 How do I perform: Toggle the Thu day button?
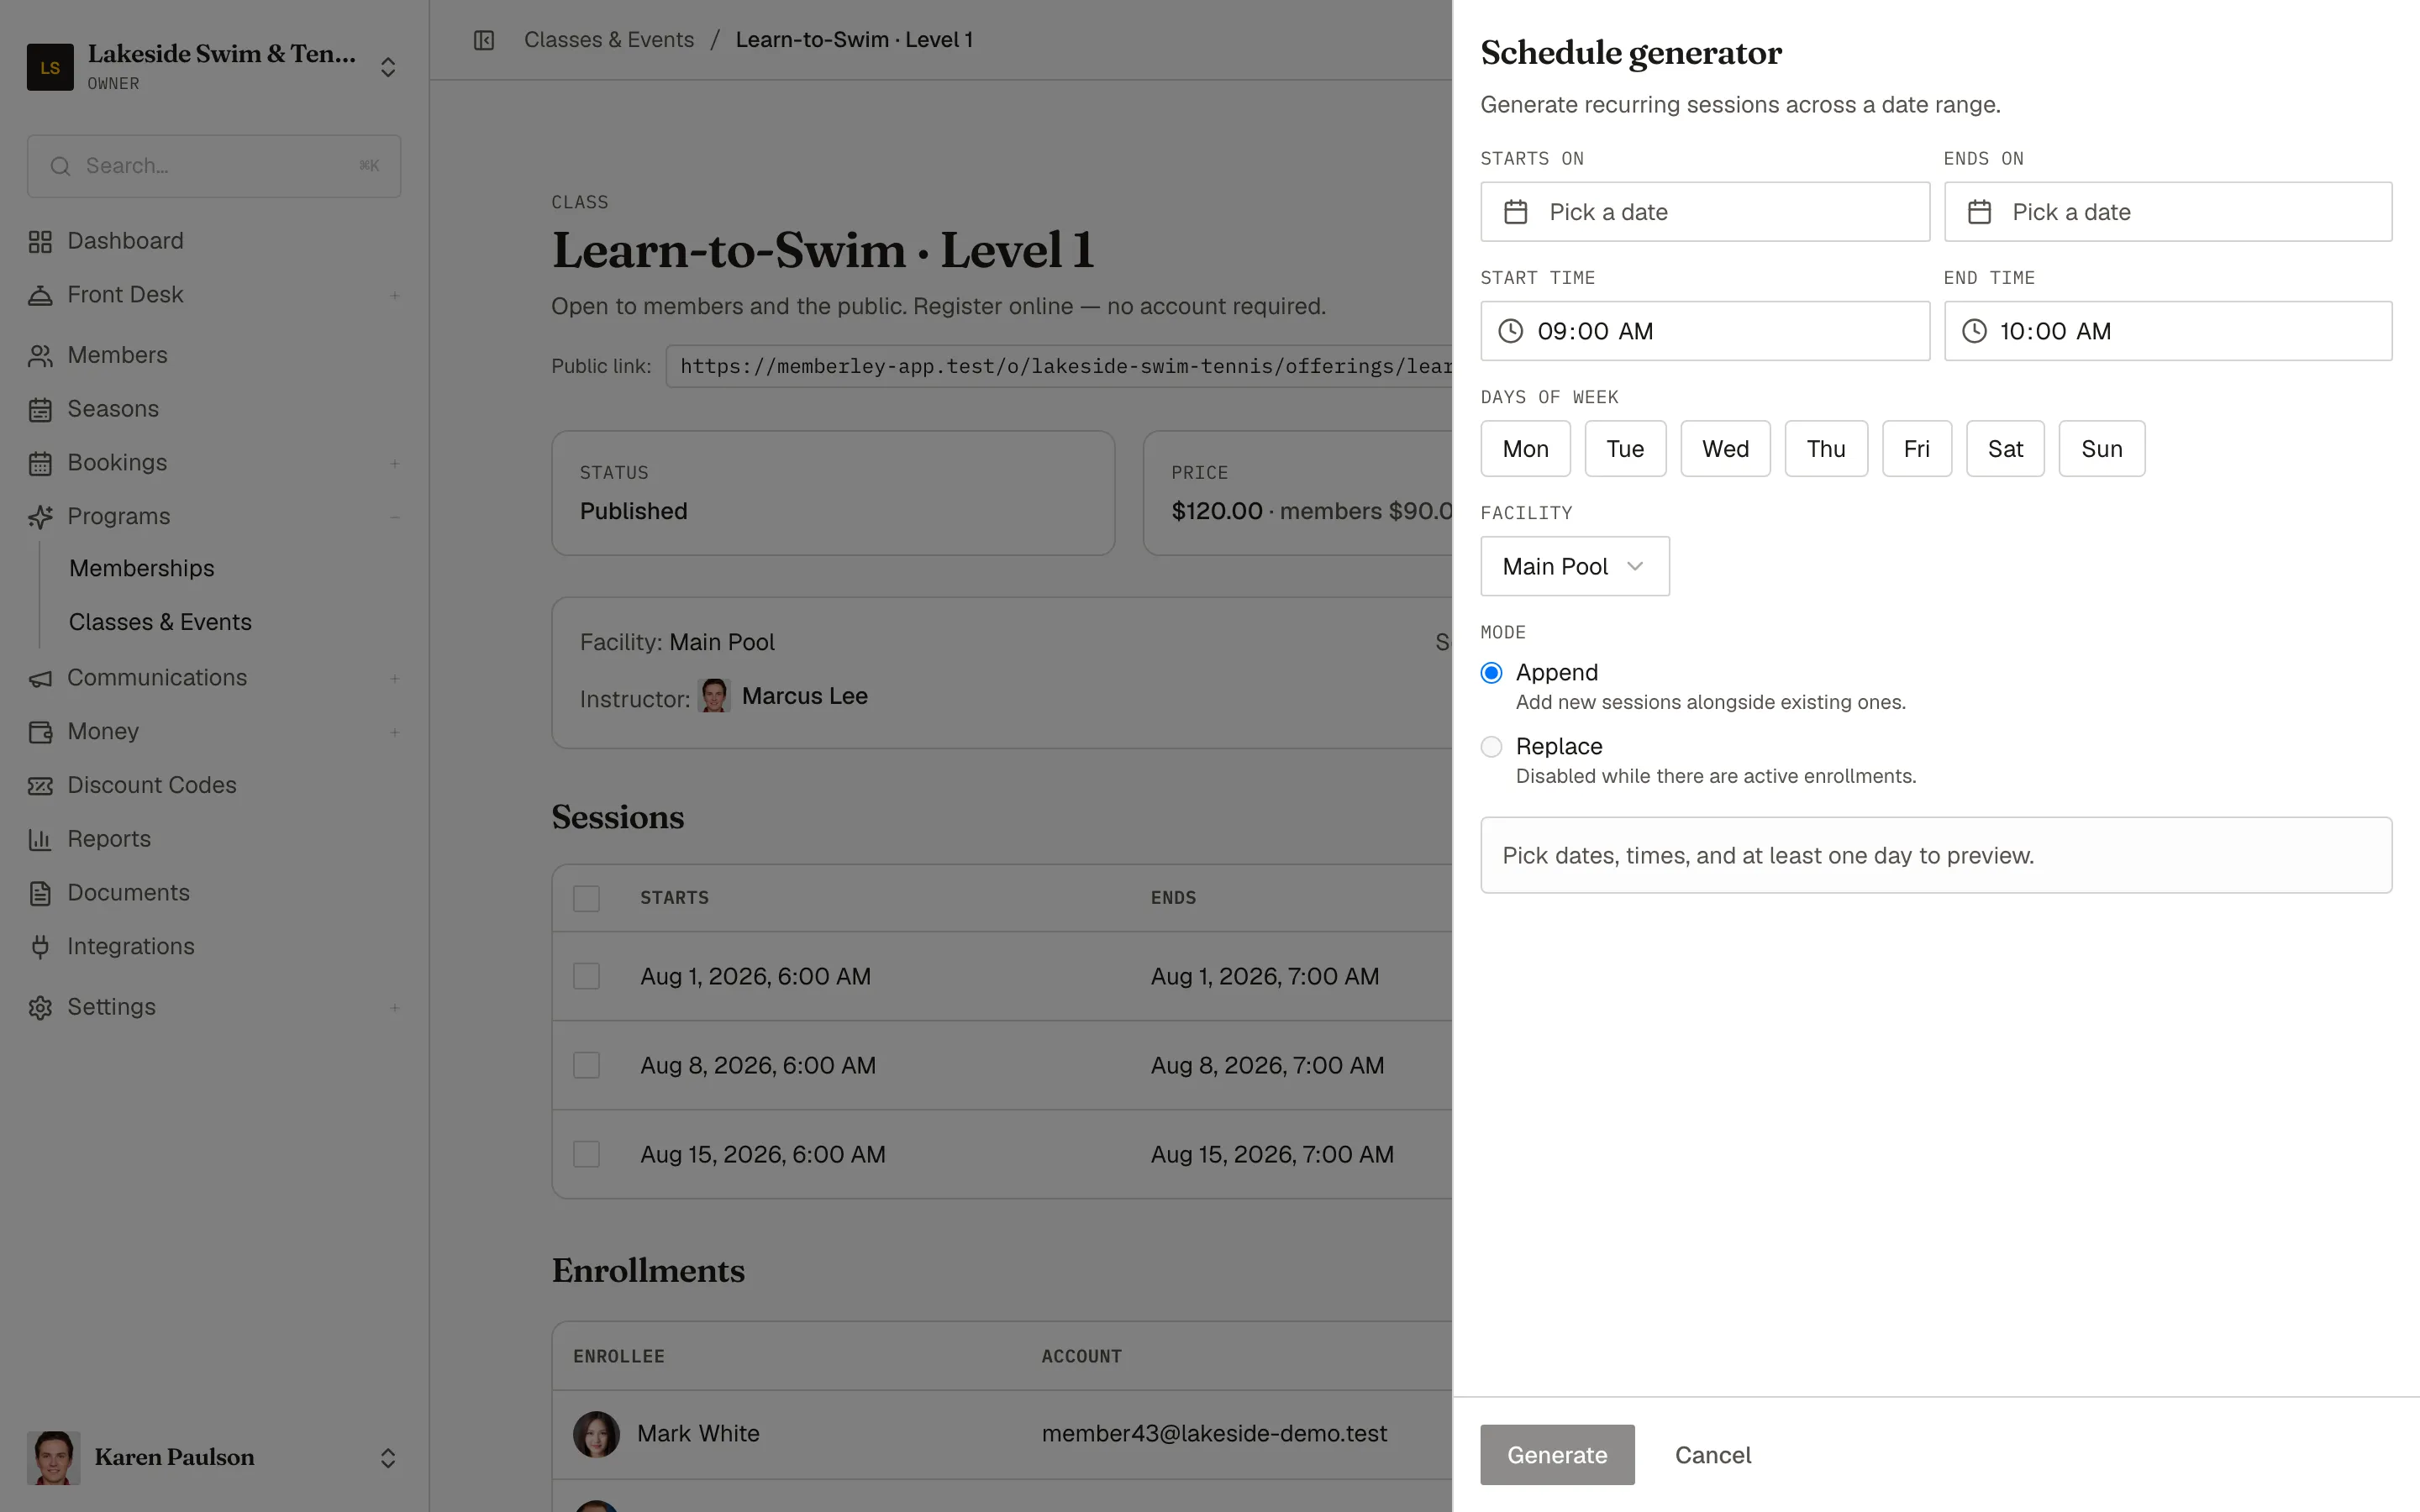1826,449
